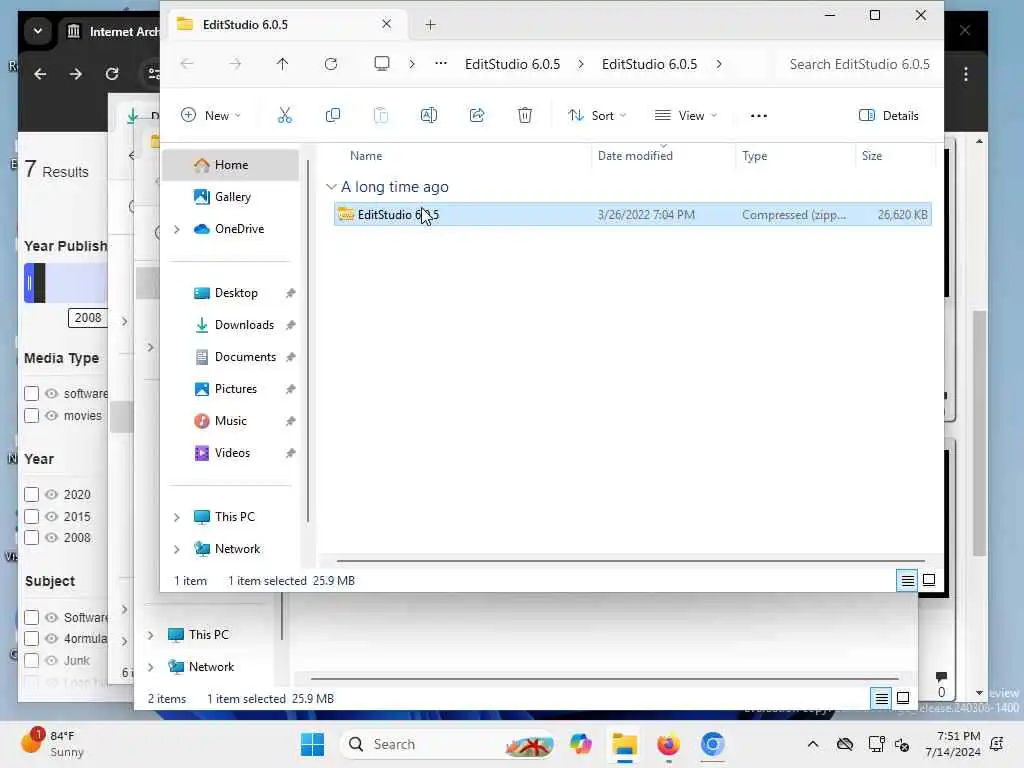Viewport: 1024px width, 768px height.
Task: Check the Junk subject checkbox
Action: tap(31, 660)
